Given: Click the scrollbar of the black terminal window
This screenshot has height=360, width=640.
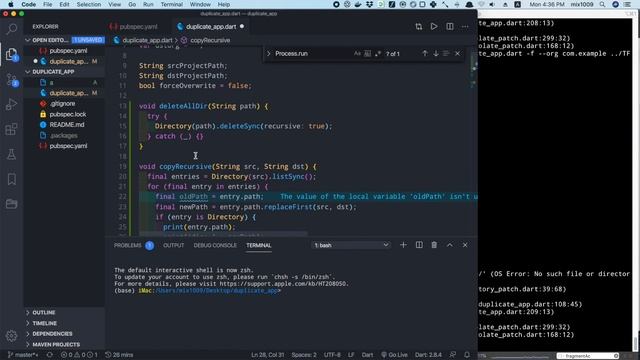Looking at the screenshot, I should tap(636, 343).
